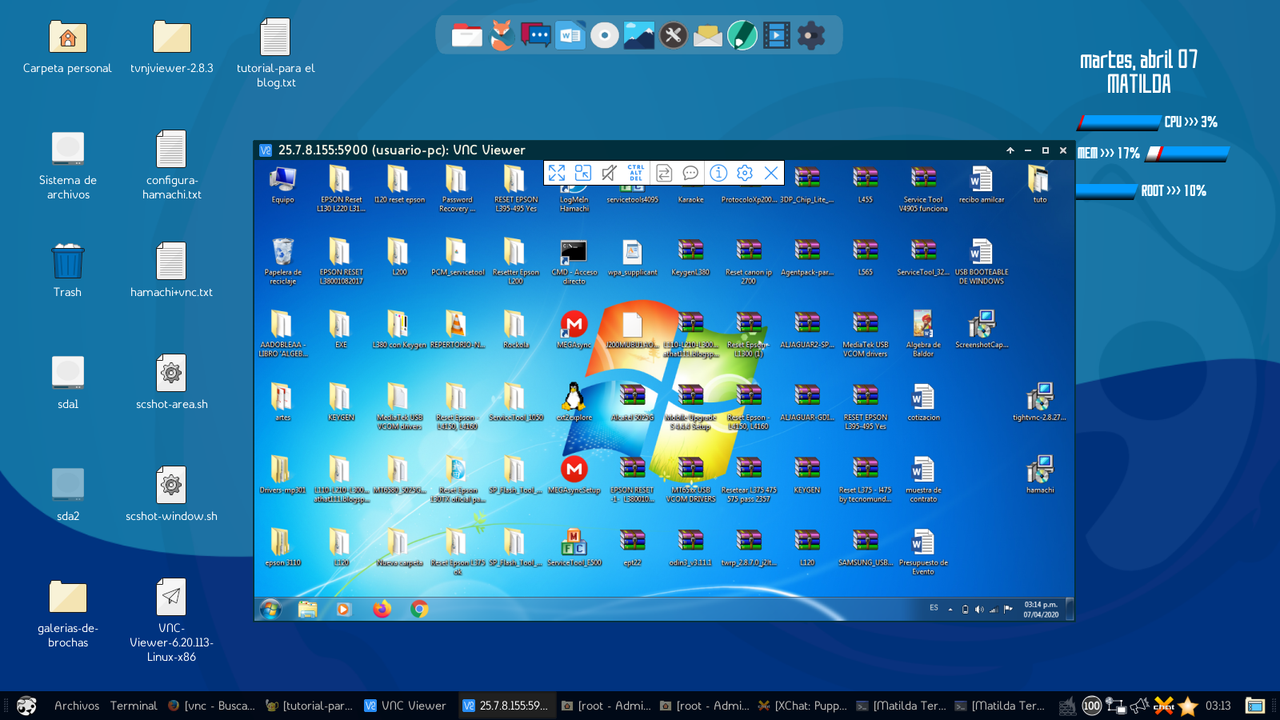Select ScreenshotCap... icon in remote desktop
1280x720 pixels.
click(982, 329)
